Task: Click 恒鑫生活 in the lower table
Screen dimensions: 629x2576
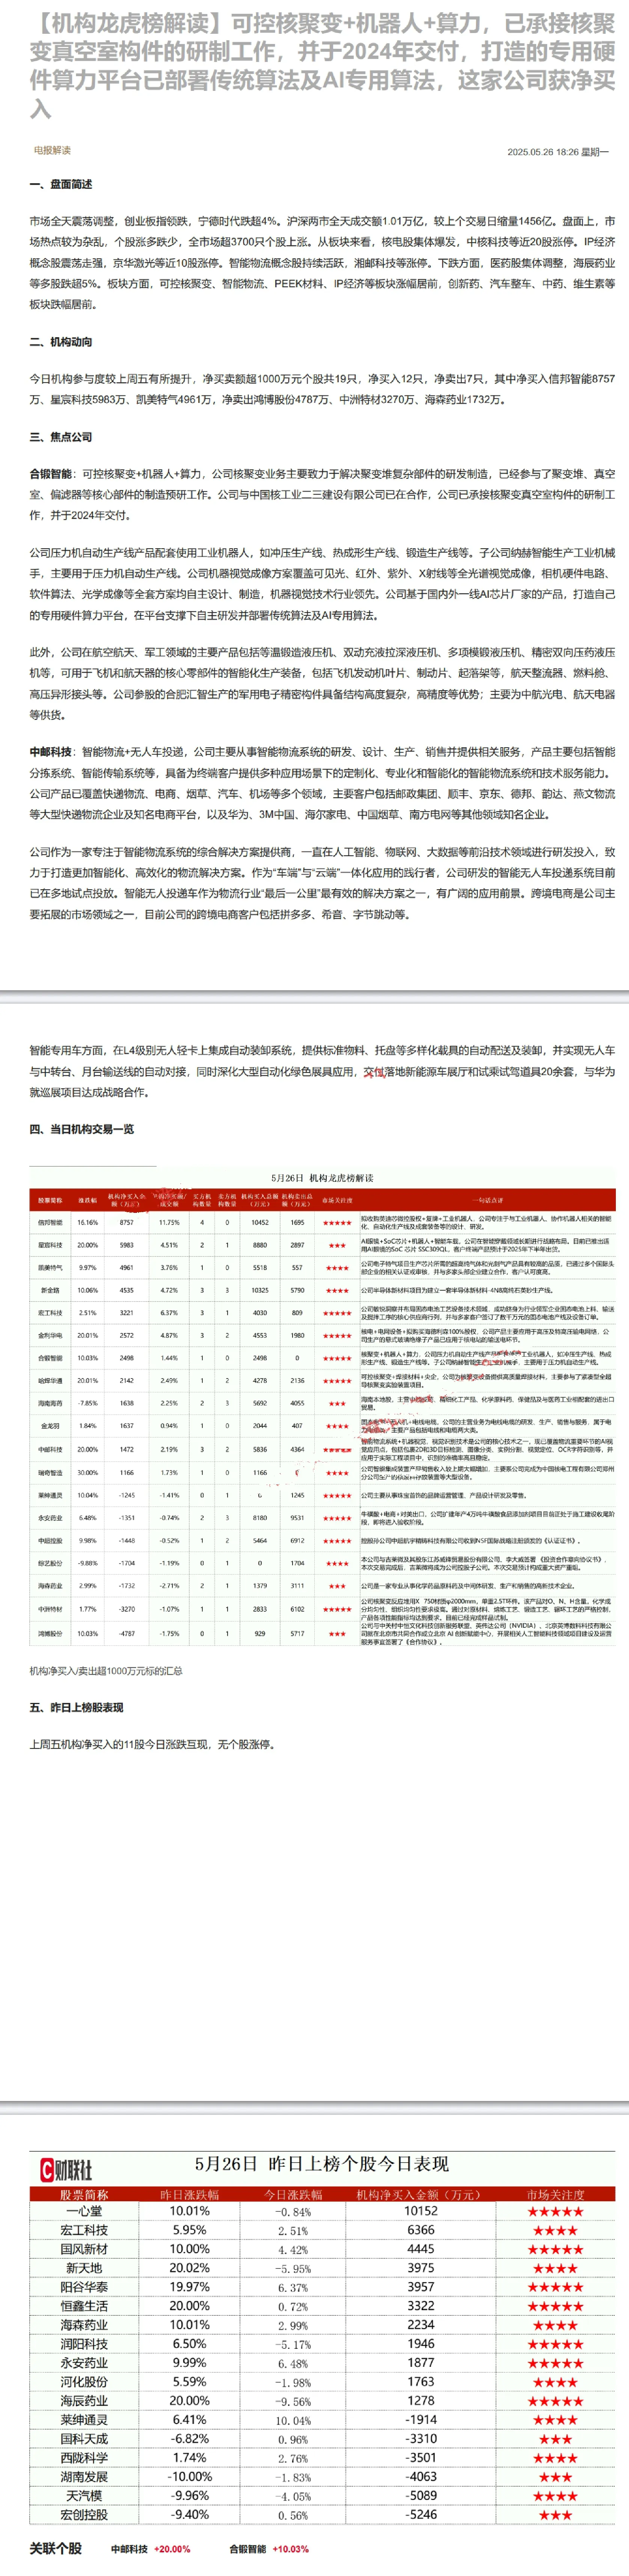Action: coord(84,2306)
